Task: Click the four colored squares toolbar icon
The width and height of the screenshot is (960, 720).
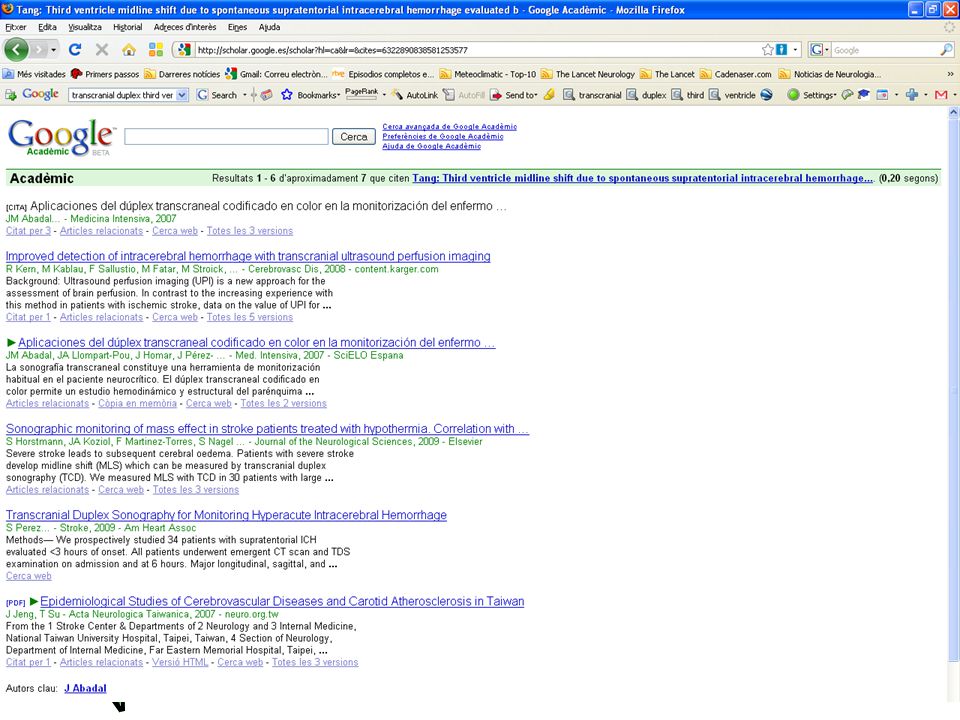Action: [x=156, y=50]
